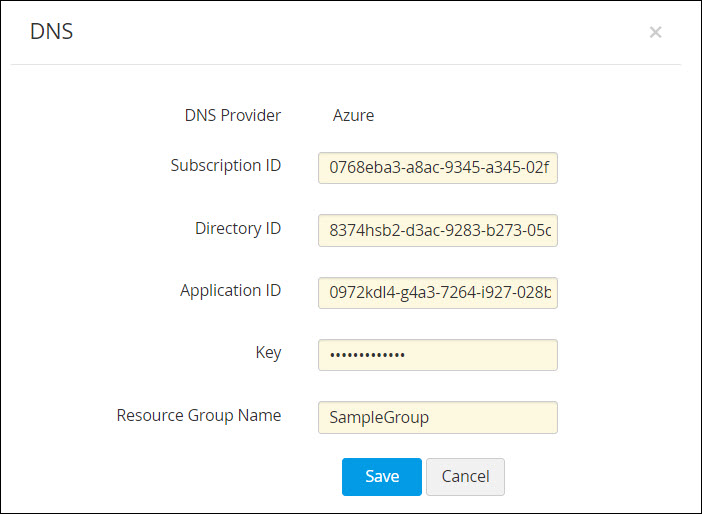The width and height of the screenshot is (702, 514).
Task: Click the DNS Provider label
Action: [233, 115]
